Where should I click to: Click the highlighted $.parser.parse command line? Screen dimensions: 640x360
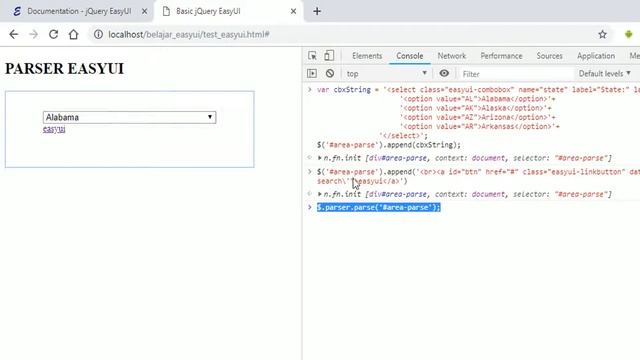click(x=379, y=207)
